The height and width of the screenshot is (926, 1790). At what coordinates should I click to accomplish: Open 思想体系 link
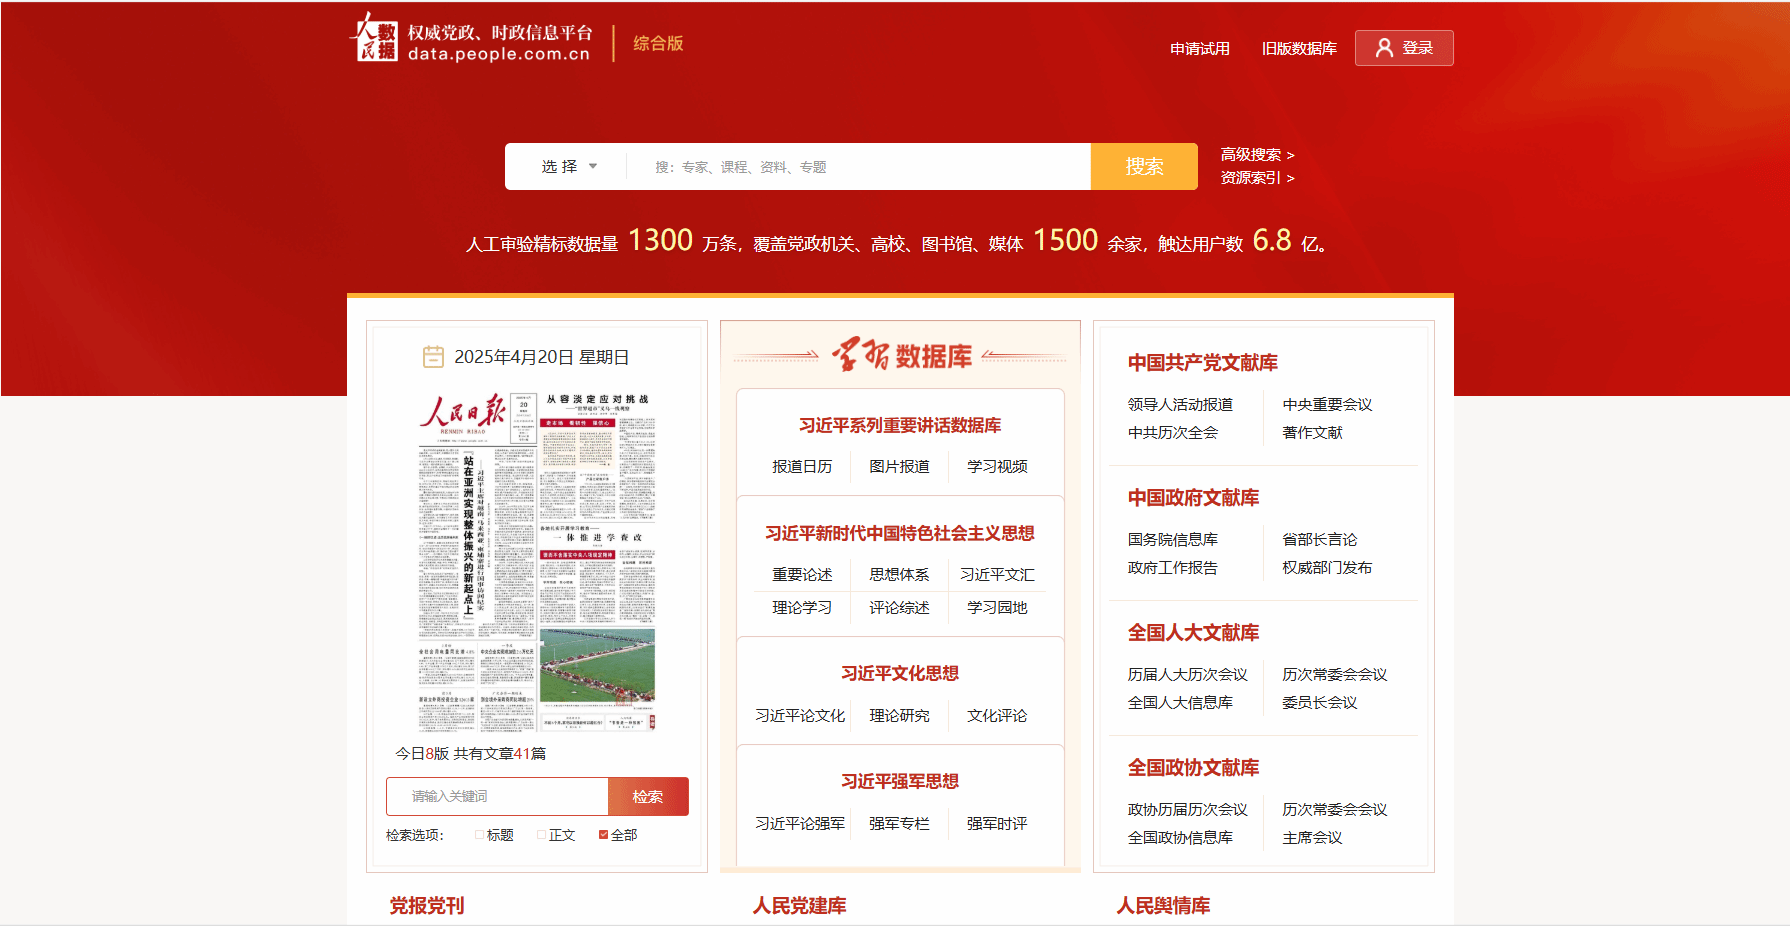point(899,575)
